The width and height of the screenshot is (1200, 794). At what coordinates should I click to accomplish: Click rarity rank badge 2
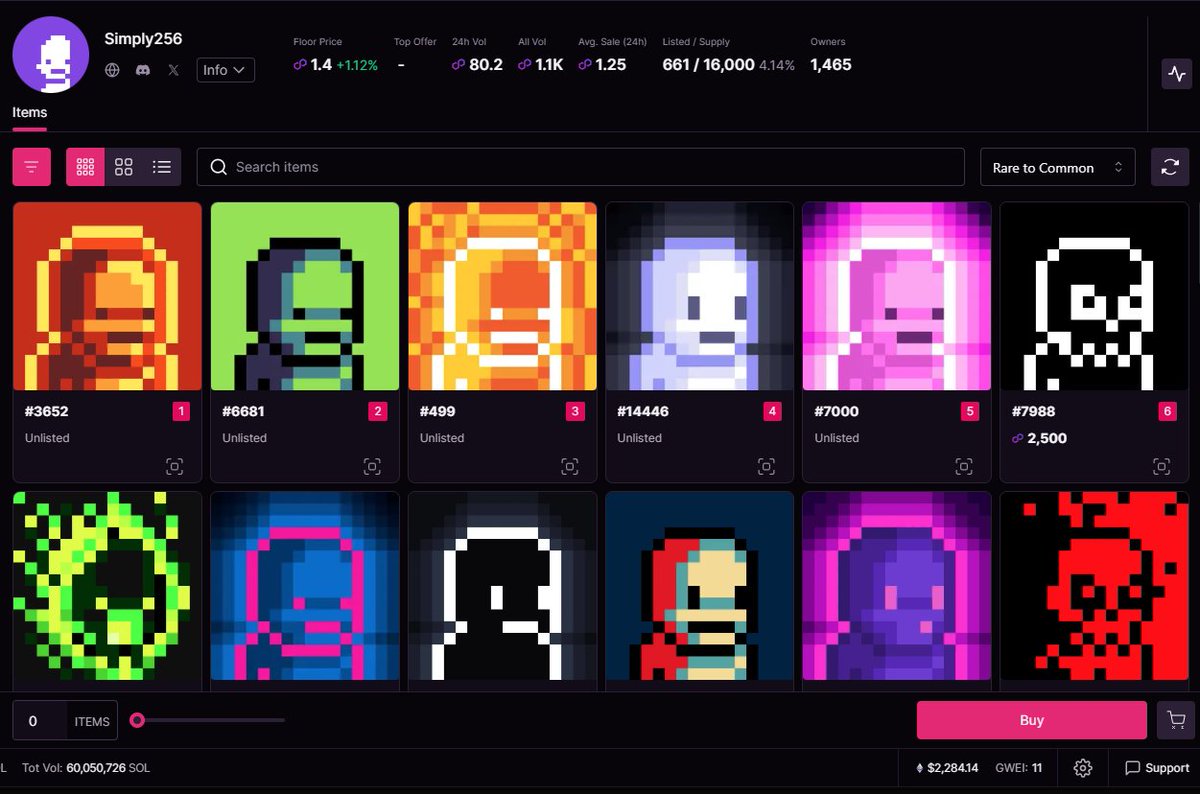(377, 411)
